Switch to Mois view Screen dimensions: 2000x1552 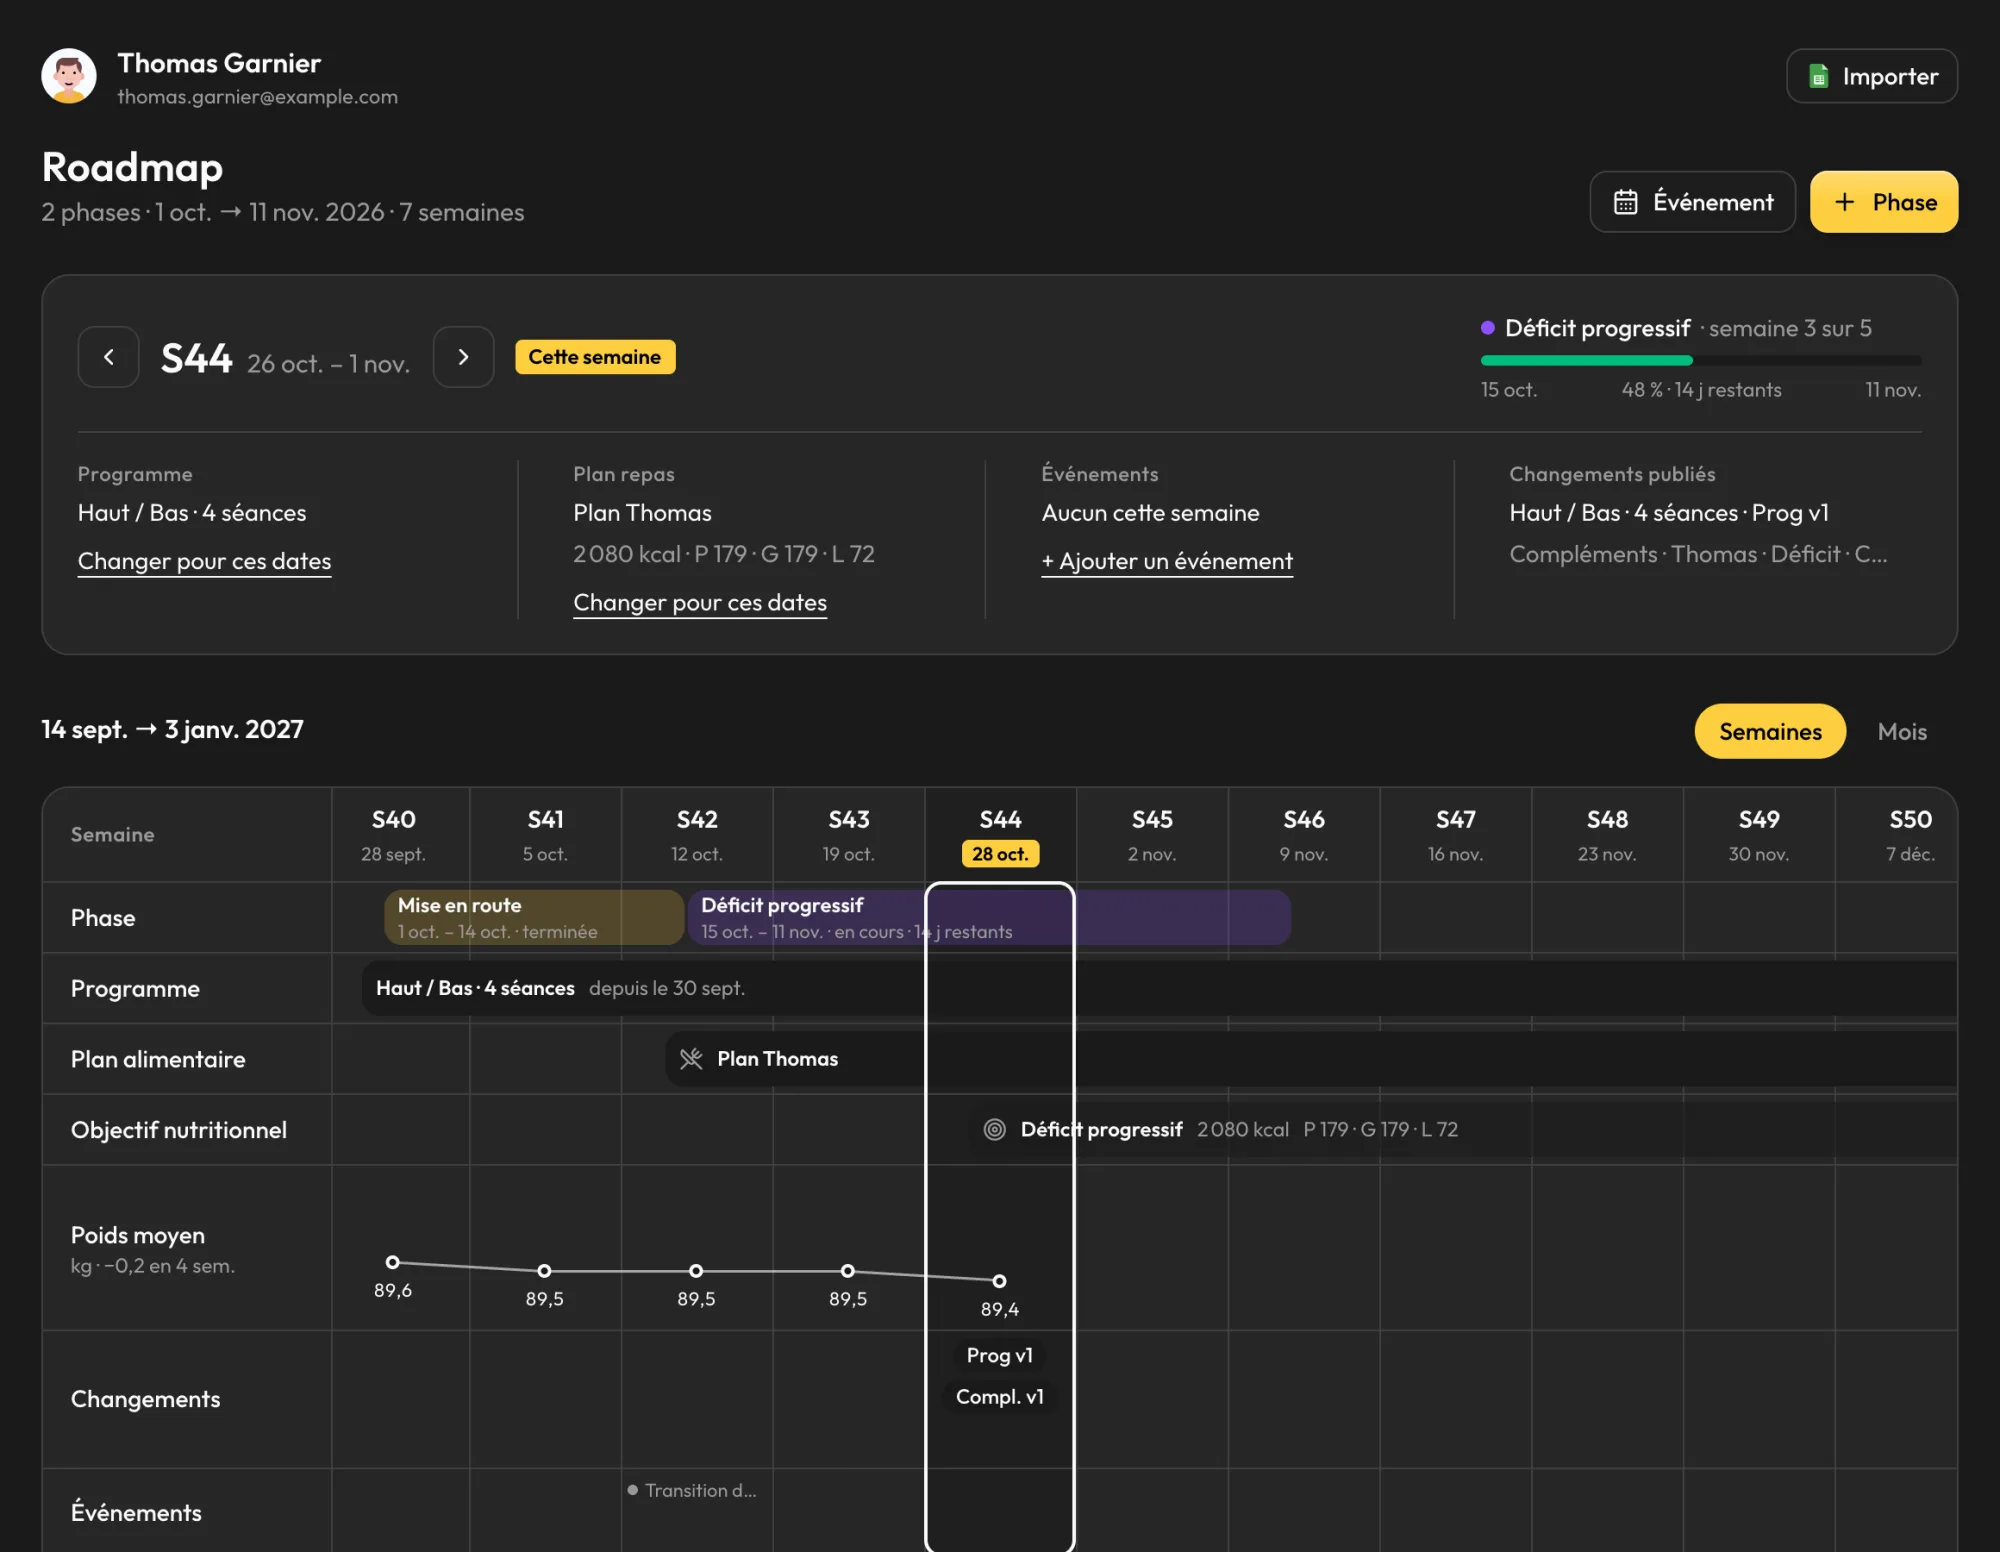pos(1902,731)
